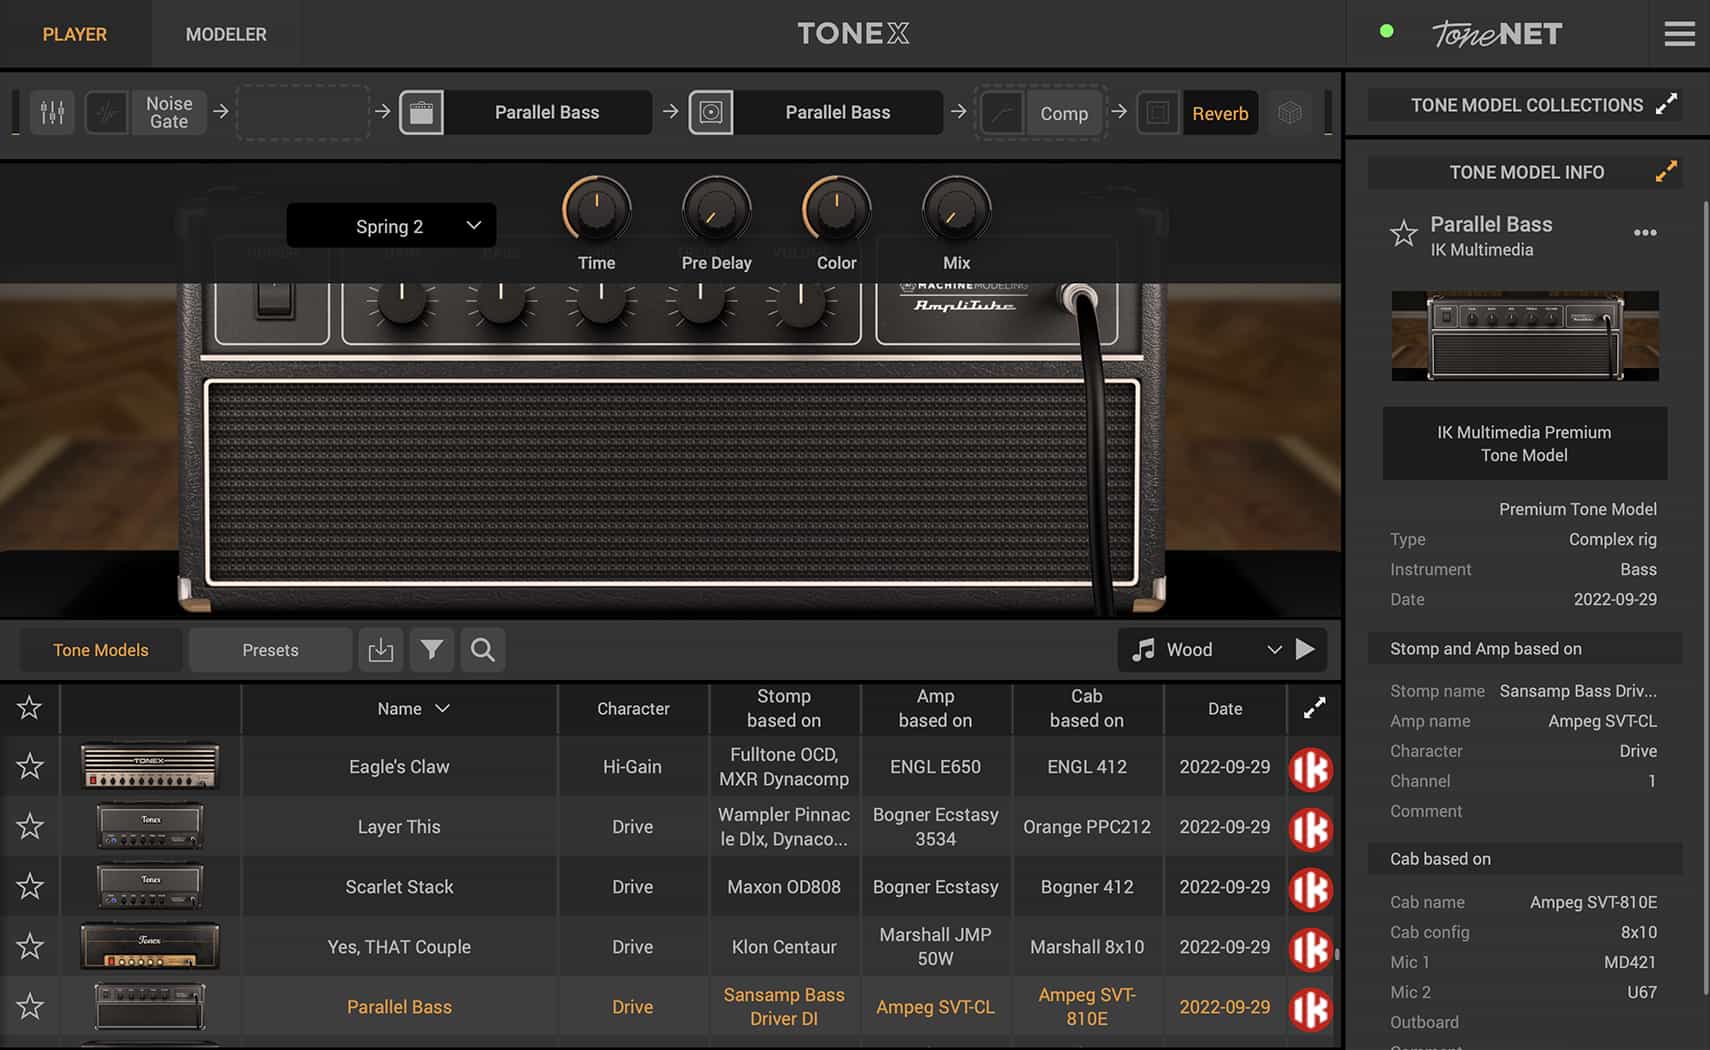1710x1050 pixels.
Task: Switch to the MODELER tab
Action: (225, 33)
